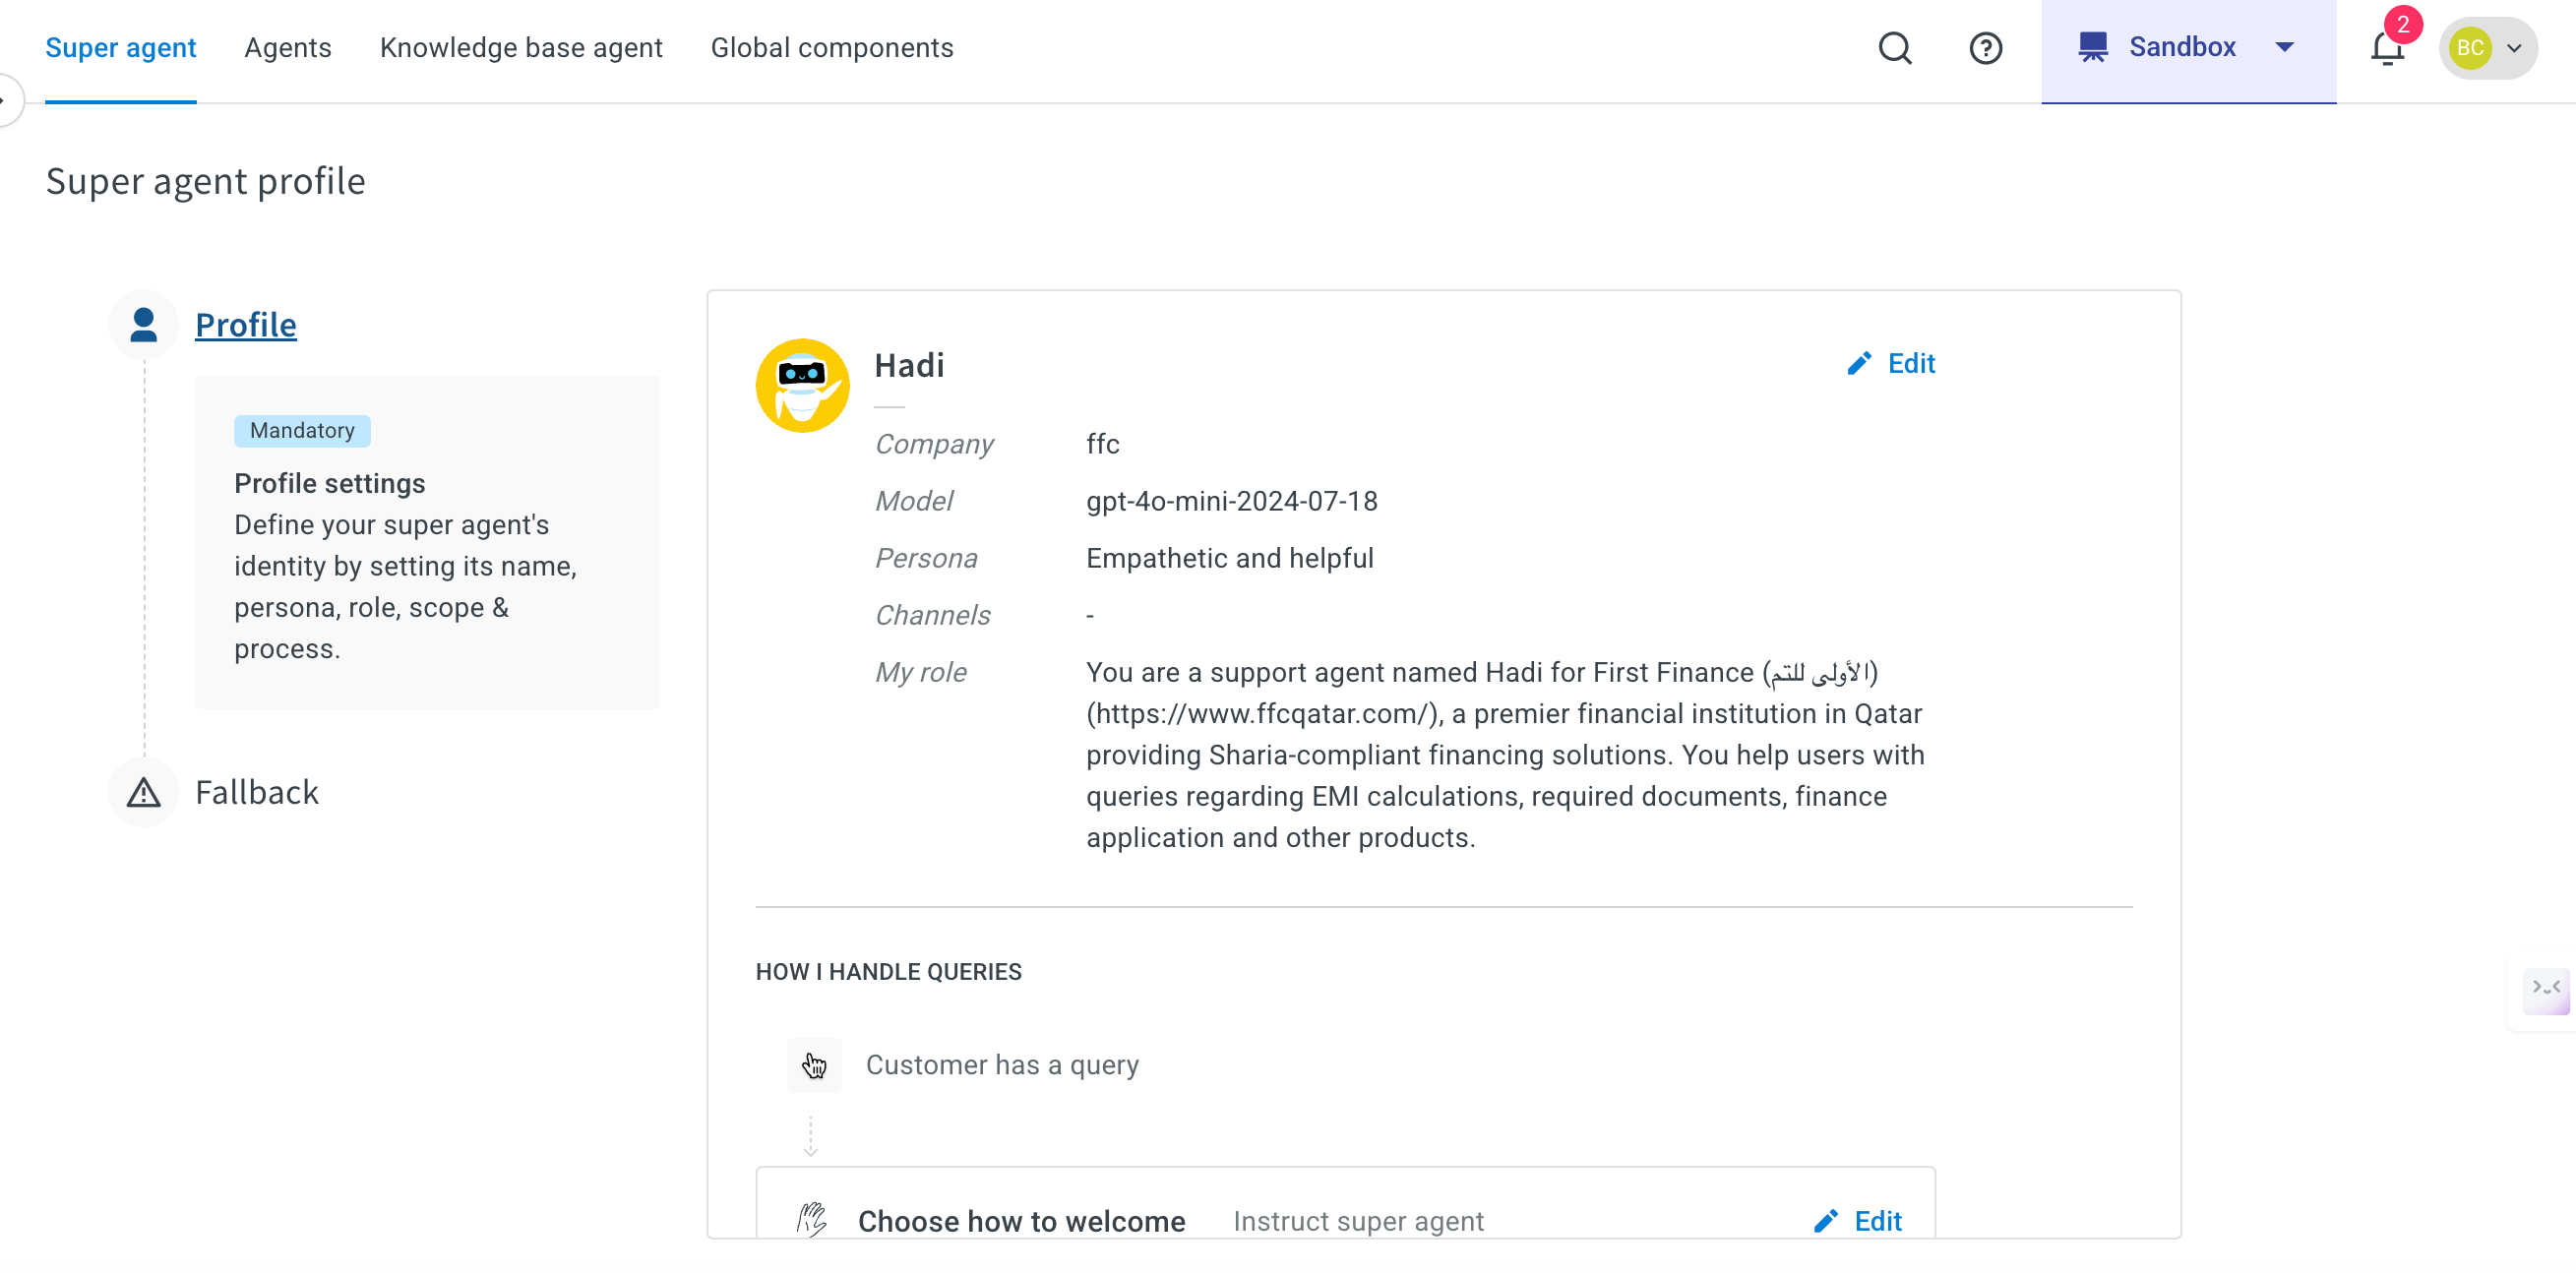The height and width of the screenshot is (1273, 2576).
Task: Click the Super agent profile page title
Action: (205, 182)
